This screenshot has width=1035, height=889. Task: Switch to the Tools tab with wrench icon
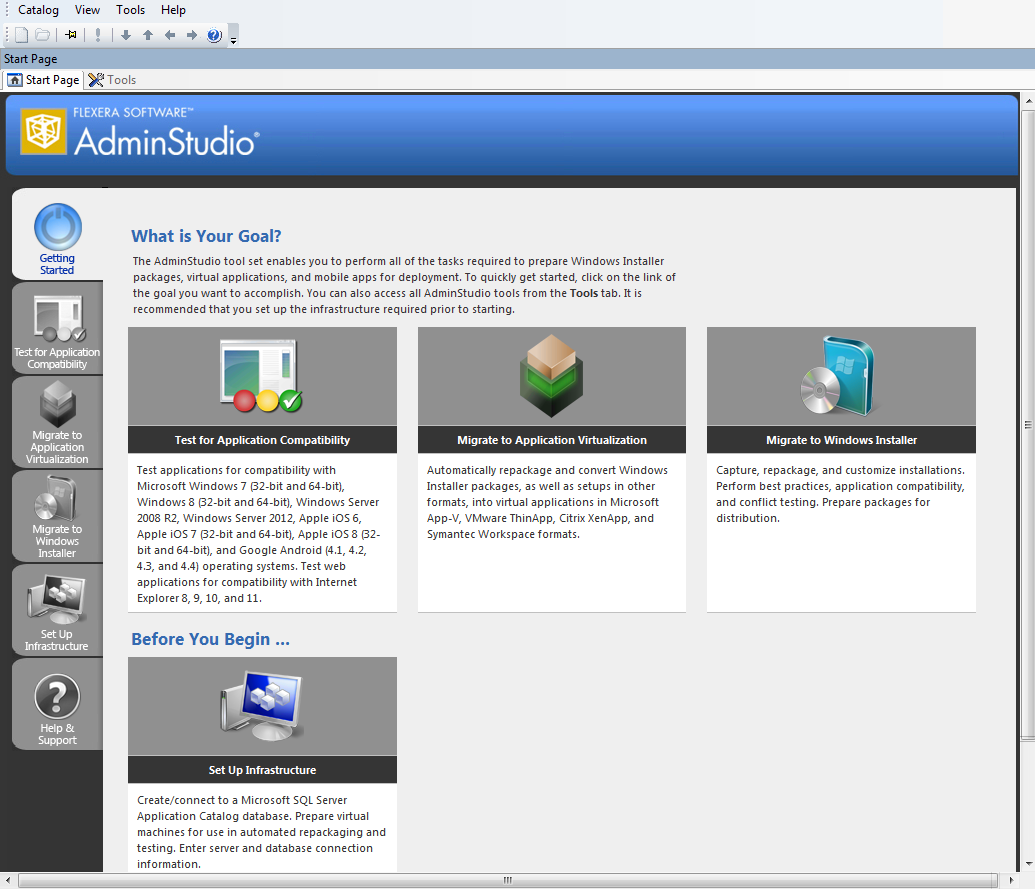pyautogui.click(x=112, y=80)
